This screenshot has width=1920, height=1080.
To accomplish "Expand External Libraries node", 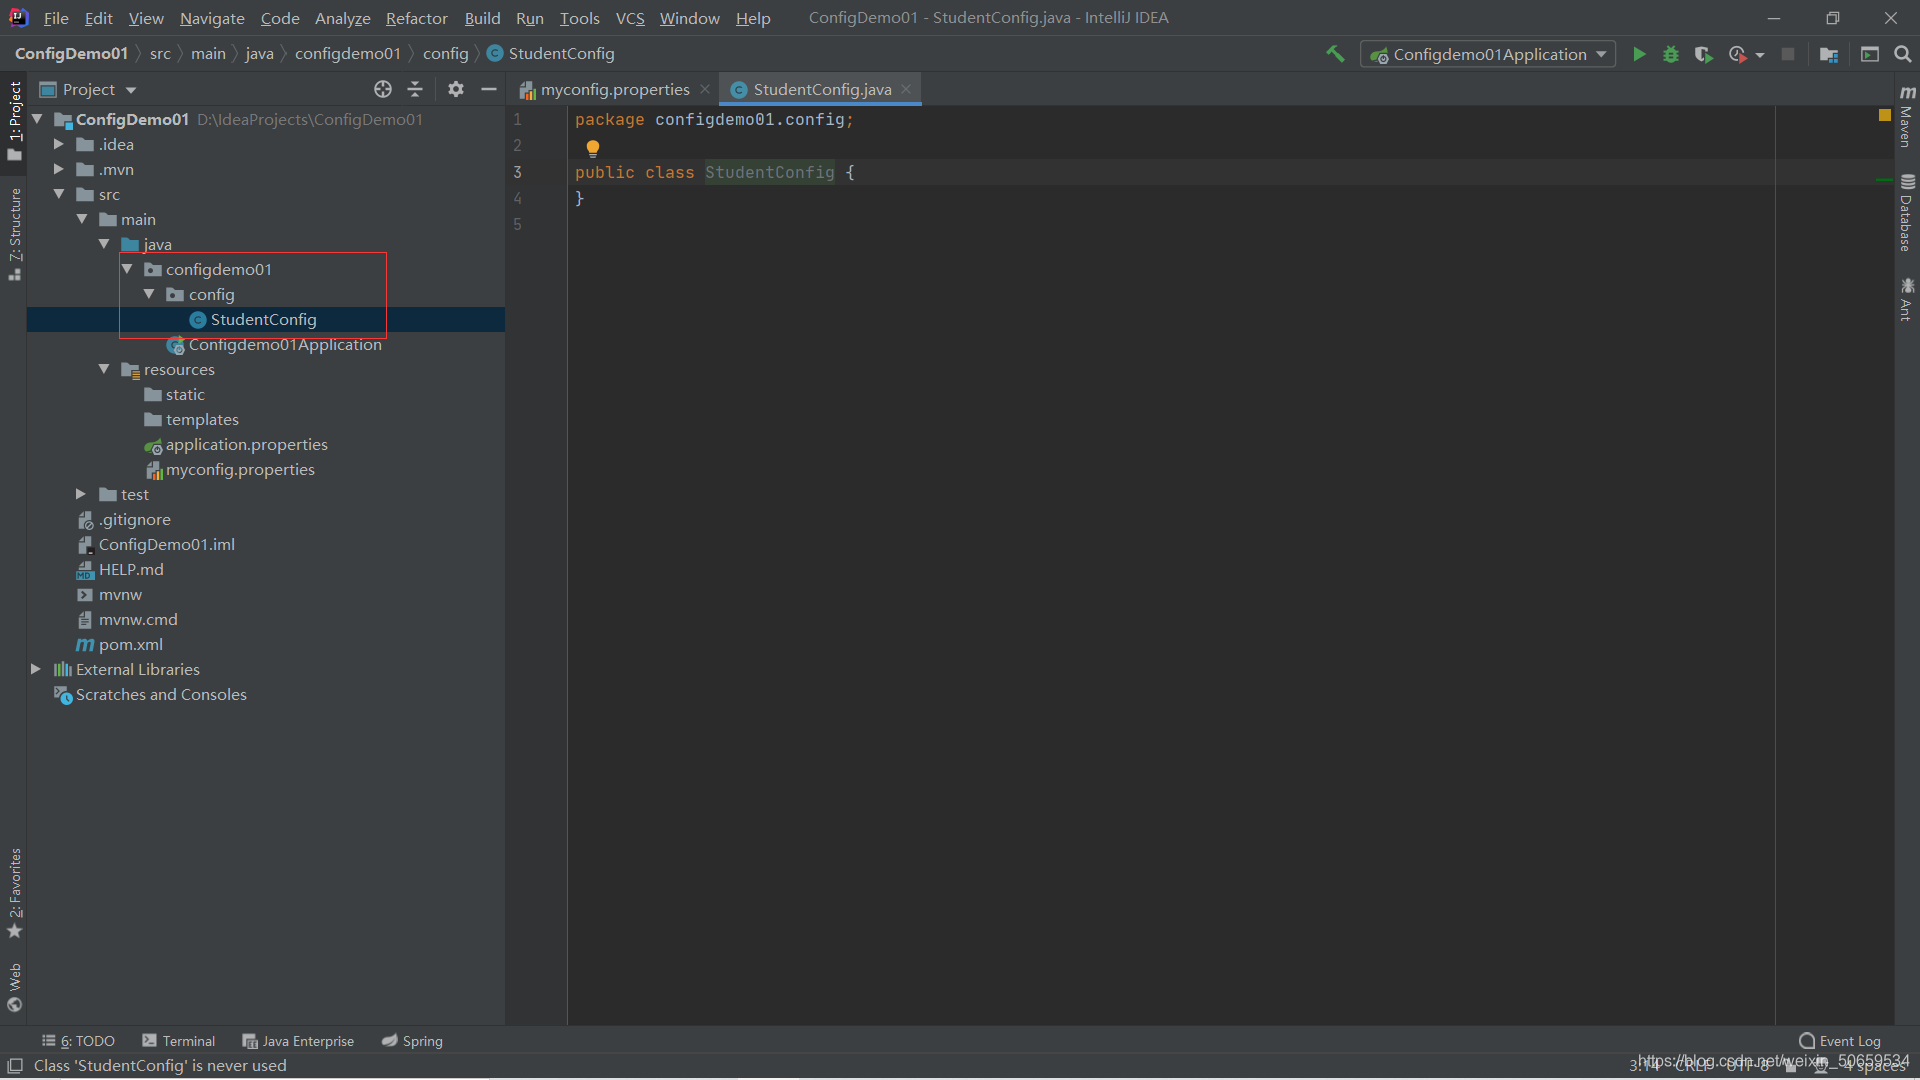I will (x=36, y=669).
